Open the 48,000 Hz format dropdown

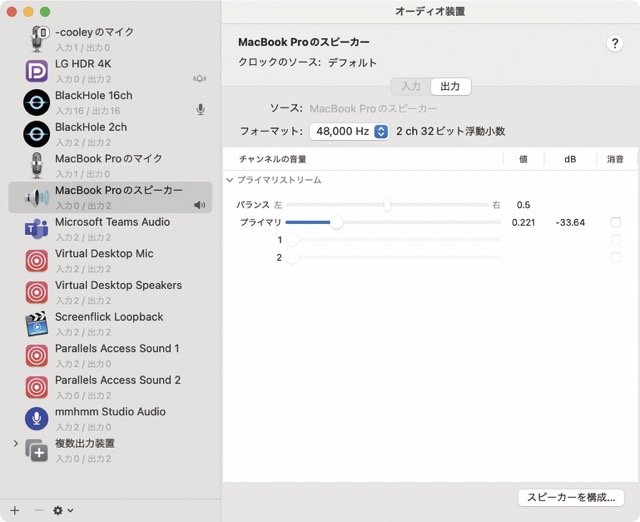coord(349,131)
